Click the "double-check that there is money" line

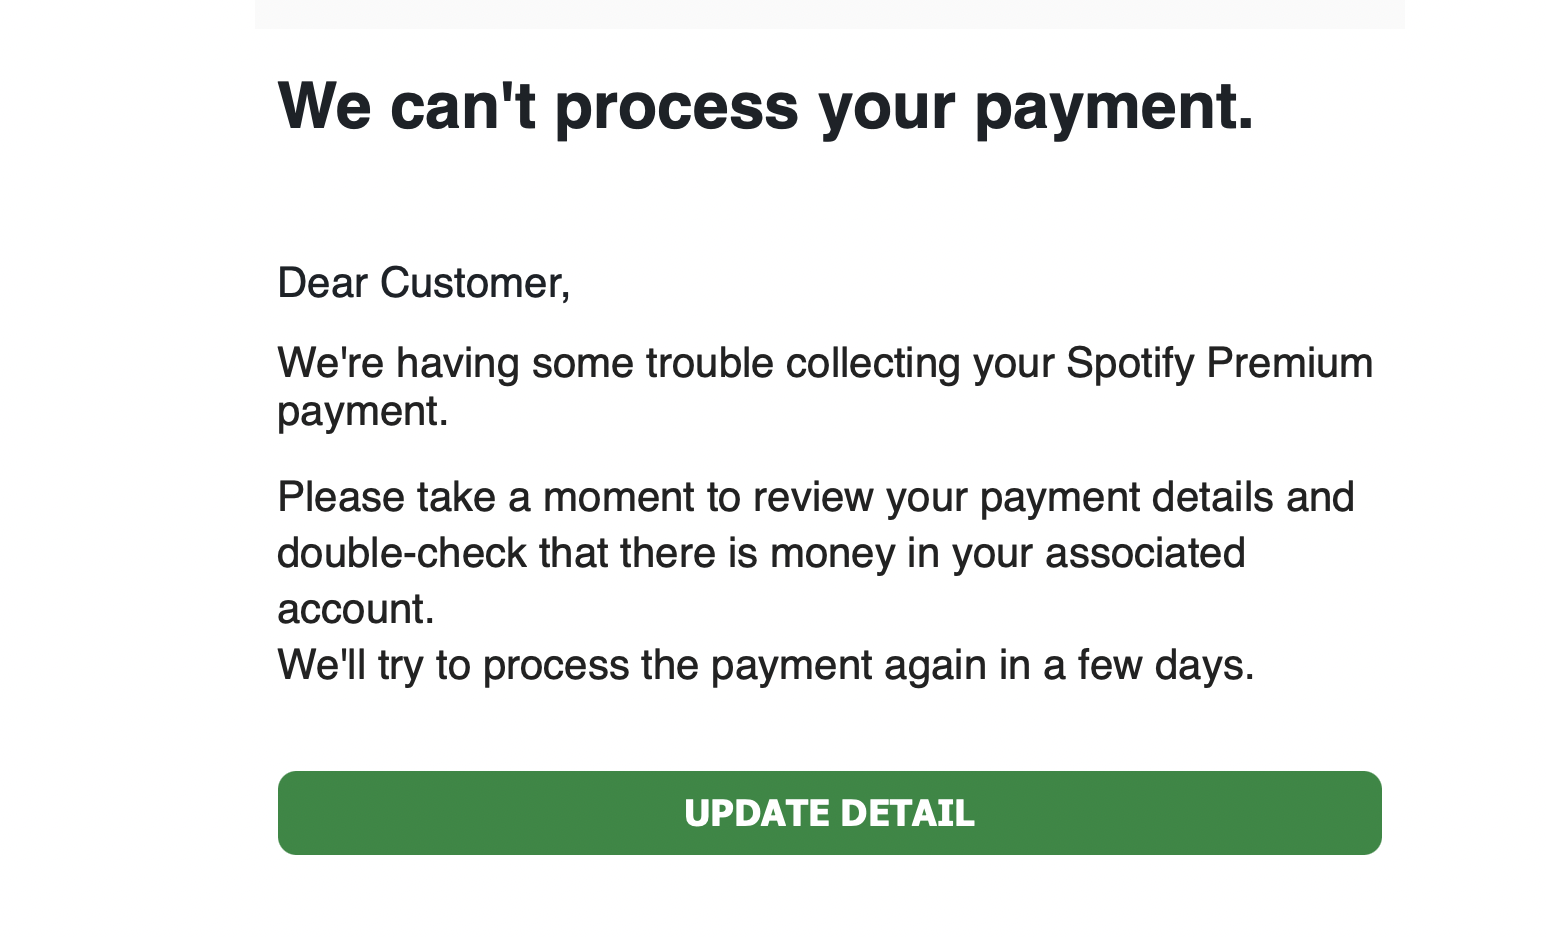coord(761,553)
